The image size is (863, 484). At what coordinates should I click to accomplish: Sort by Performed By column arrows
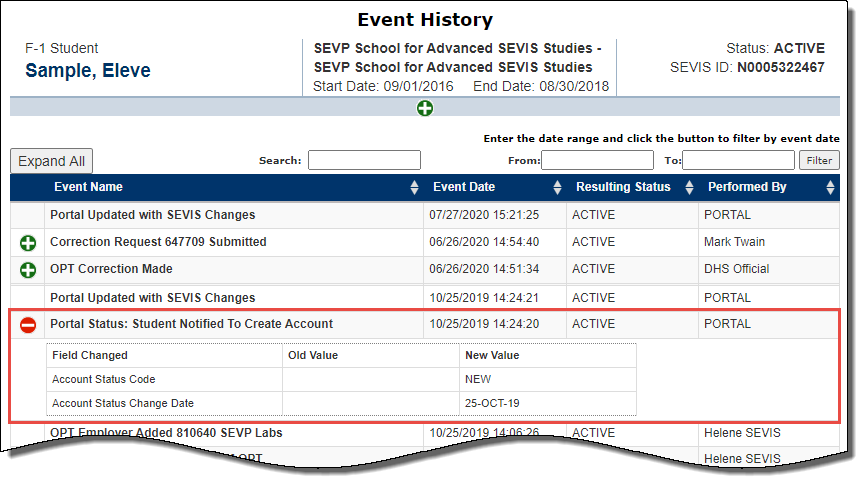pyautogui.click(x=830, y=188)
